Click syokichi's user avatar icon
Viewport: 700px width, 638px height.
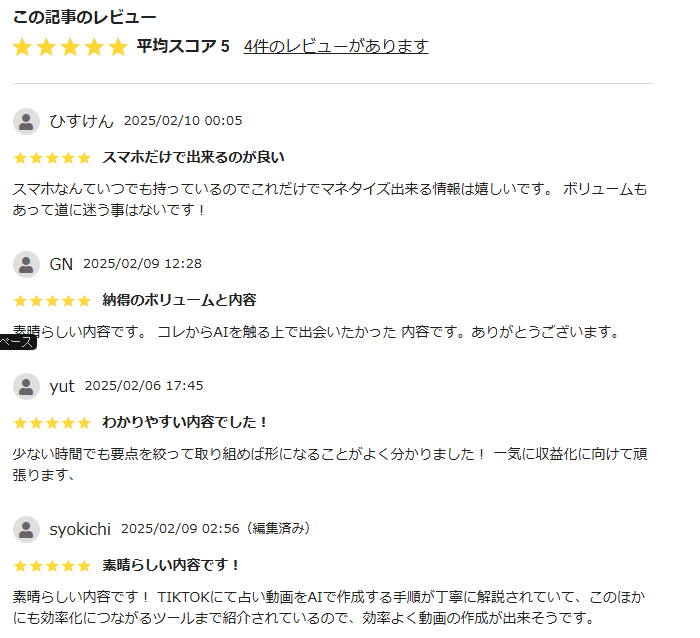26,530
